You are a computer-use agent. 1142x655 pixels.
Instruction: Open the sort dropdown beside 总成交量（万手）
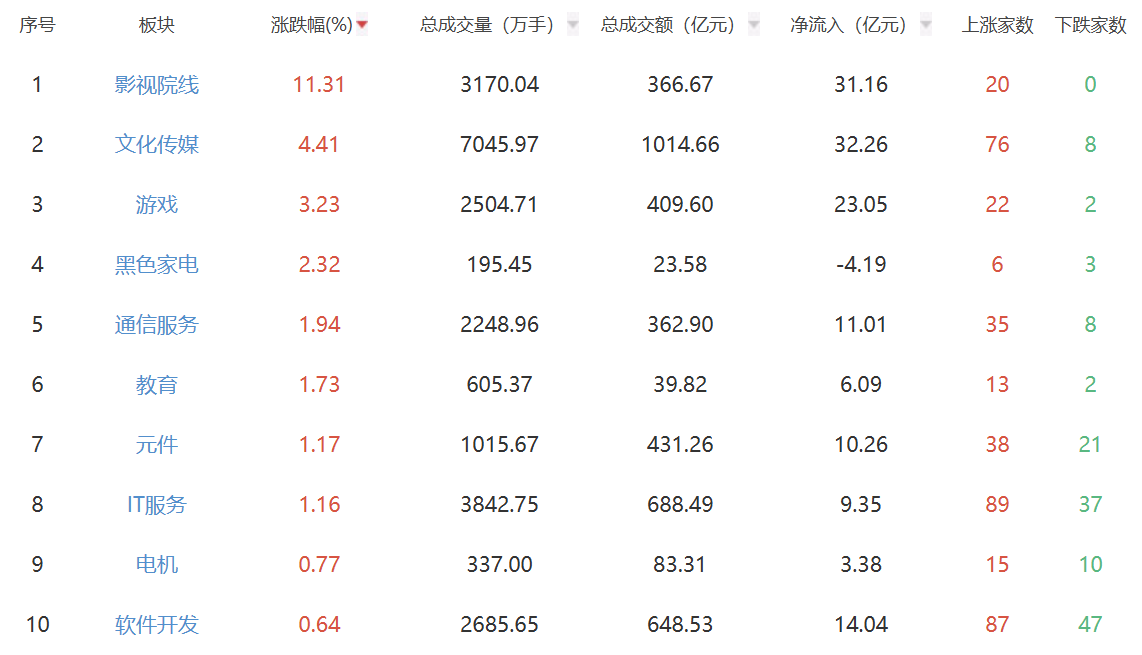click(x=571, y=25)
